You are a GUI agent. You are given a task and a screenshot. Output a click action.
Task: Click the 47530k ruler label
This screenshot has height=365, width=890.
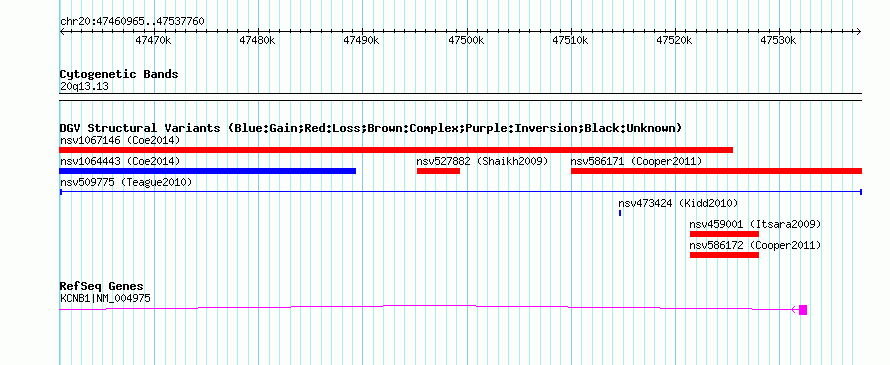tap(779, 41)
